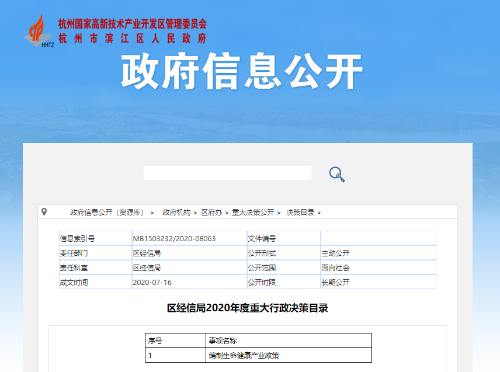Image resolution: width=500 pixels, height=372 pixels.
Task: Click header text 杭州市滨江区人民政府
Action: (133, 38)
